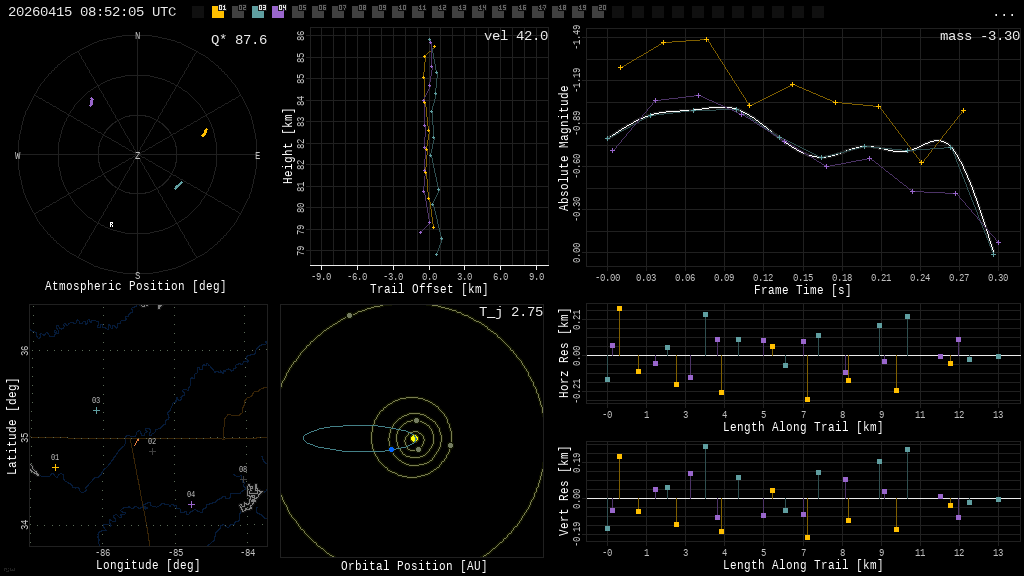Click station 03 cross marker on map

click(96, 410)
